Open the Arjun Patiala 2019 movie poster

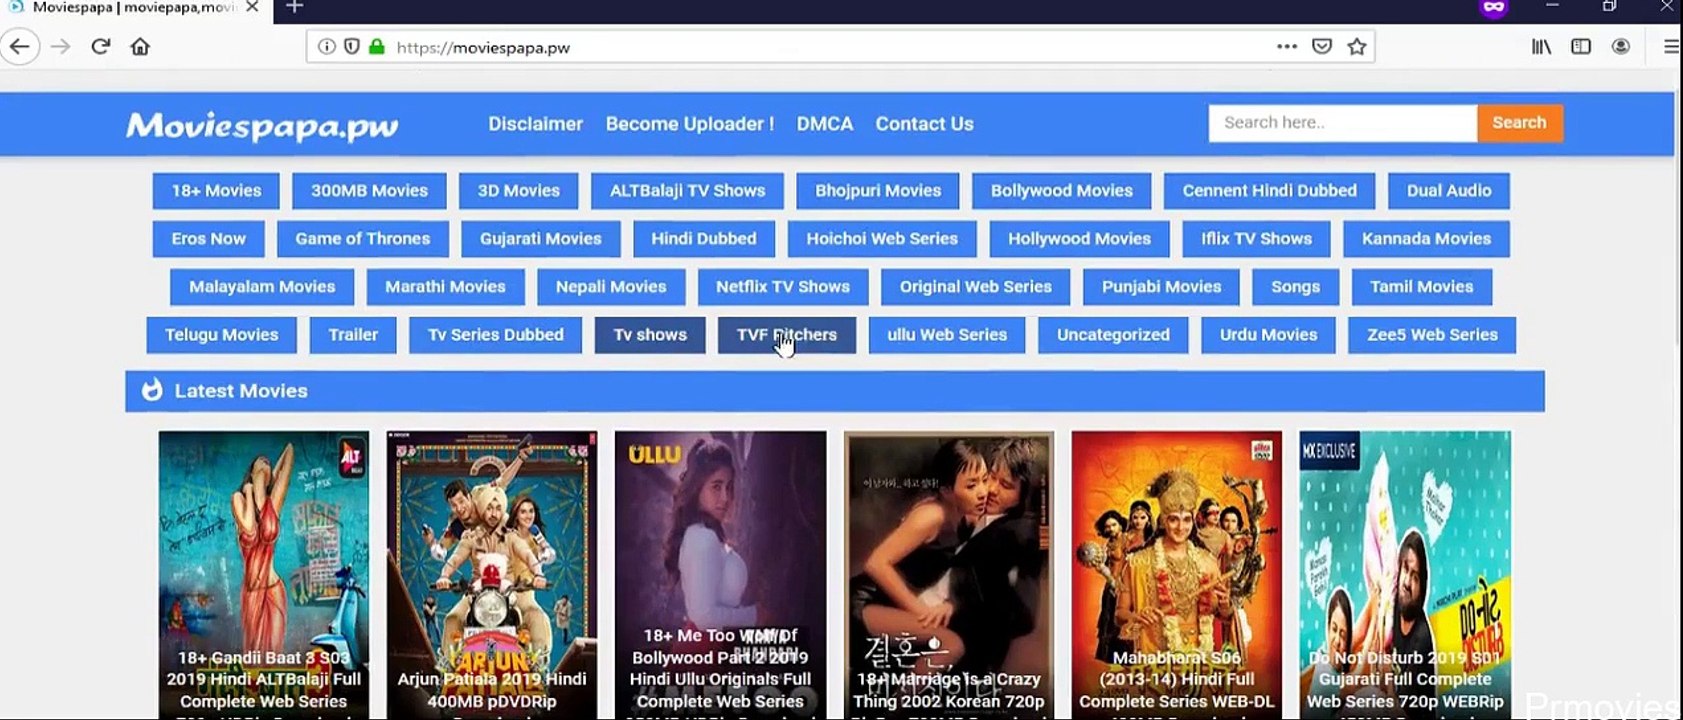[492, 575]
